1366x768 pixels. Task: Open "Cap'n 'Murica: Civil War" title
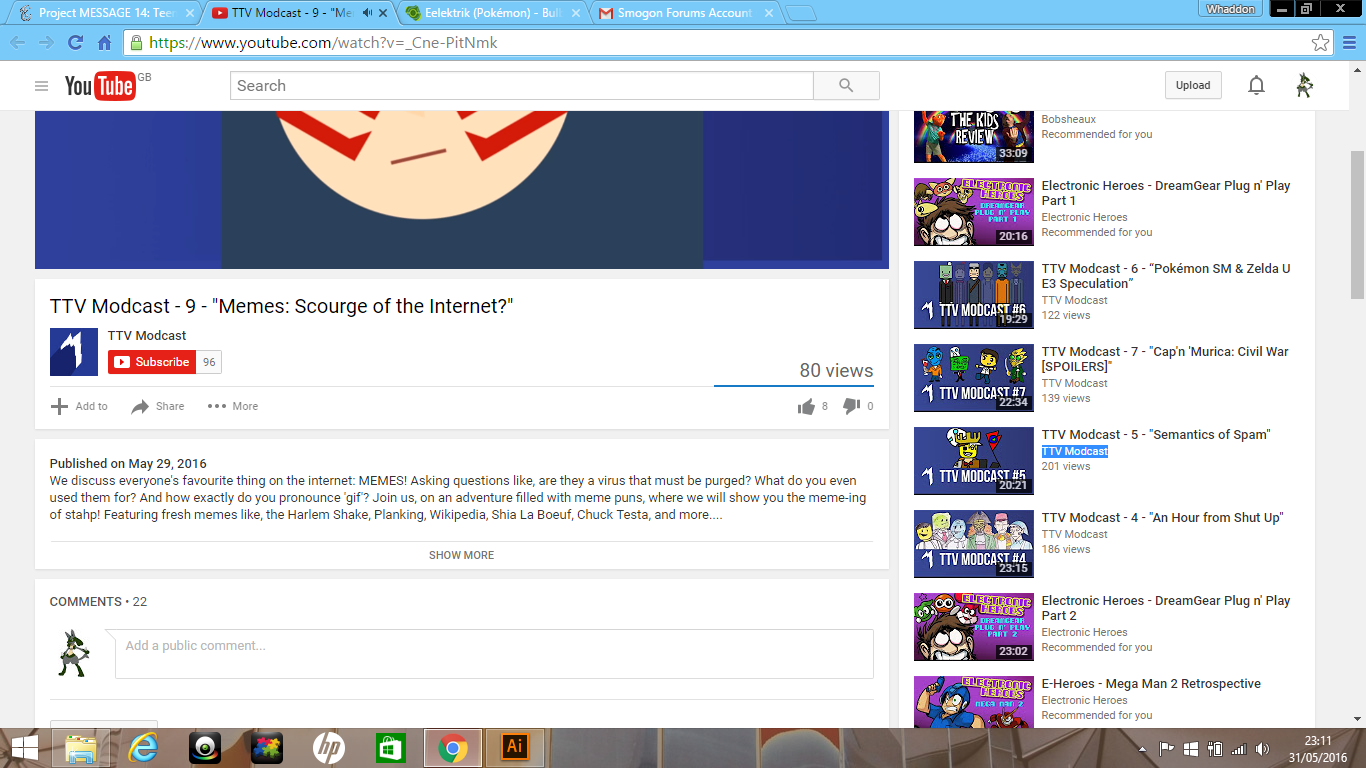(x=1165, y=359)
